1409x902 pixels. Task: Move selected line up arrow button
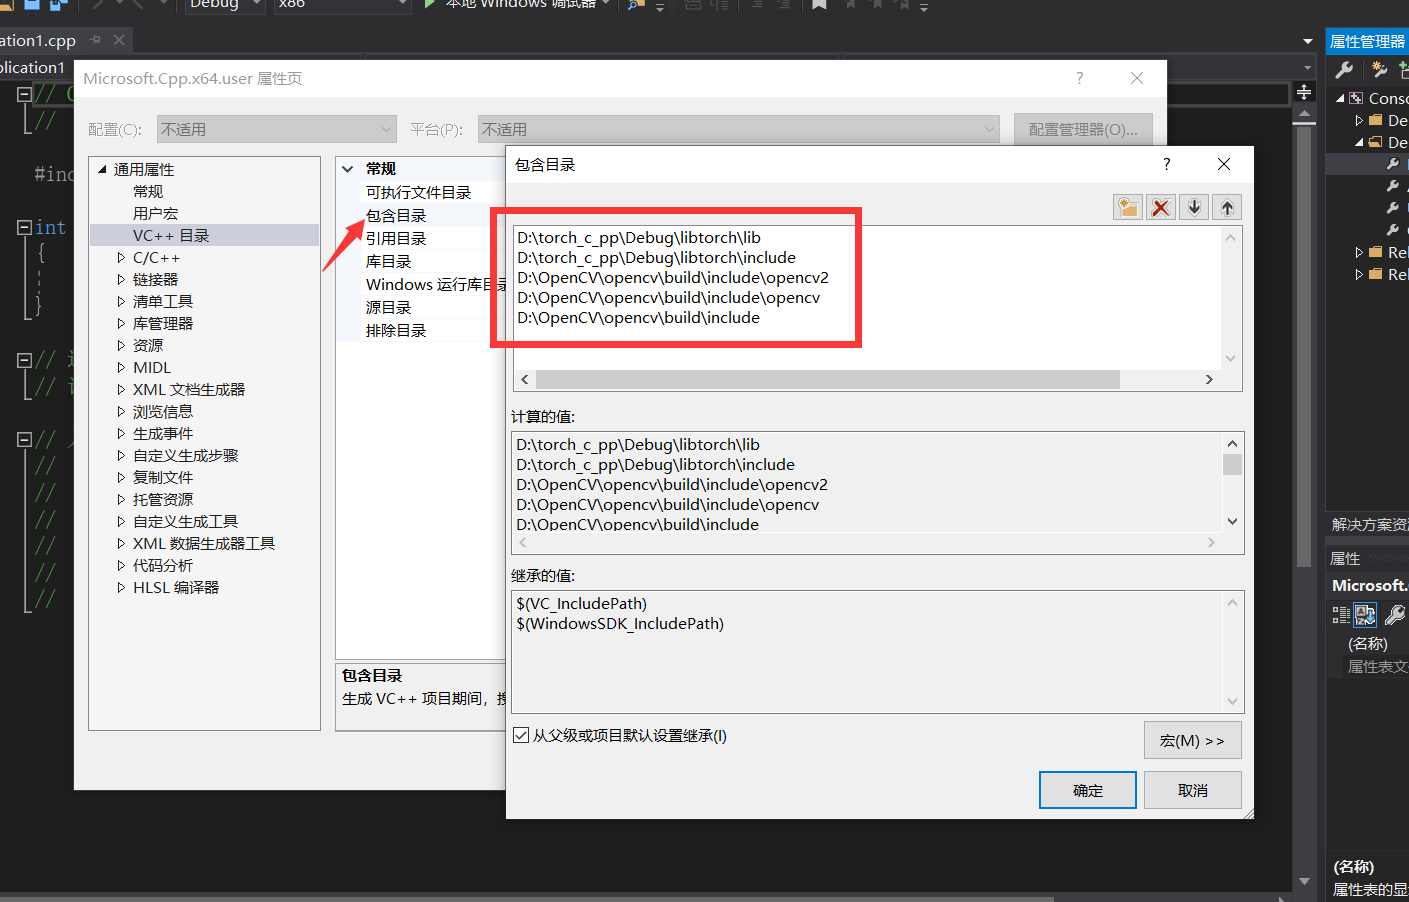(1227, 207)
